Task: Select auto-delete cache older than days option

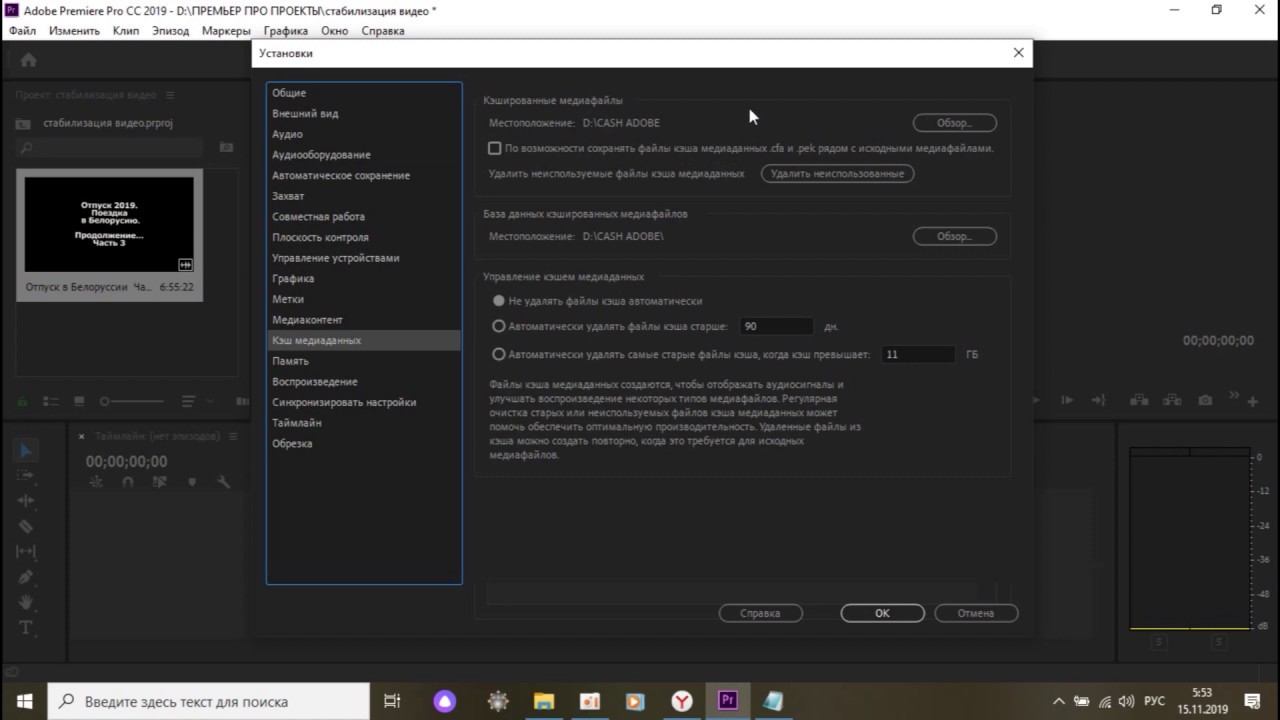Action: [x=499, y=326]
